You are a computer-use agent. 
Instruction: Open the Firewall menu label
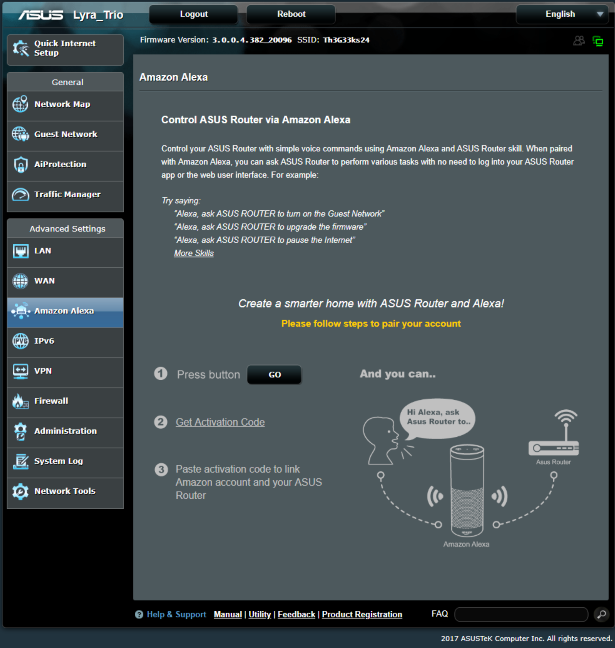tap(51, 401)
